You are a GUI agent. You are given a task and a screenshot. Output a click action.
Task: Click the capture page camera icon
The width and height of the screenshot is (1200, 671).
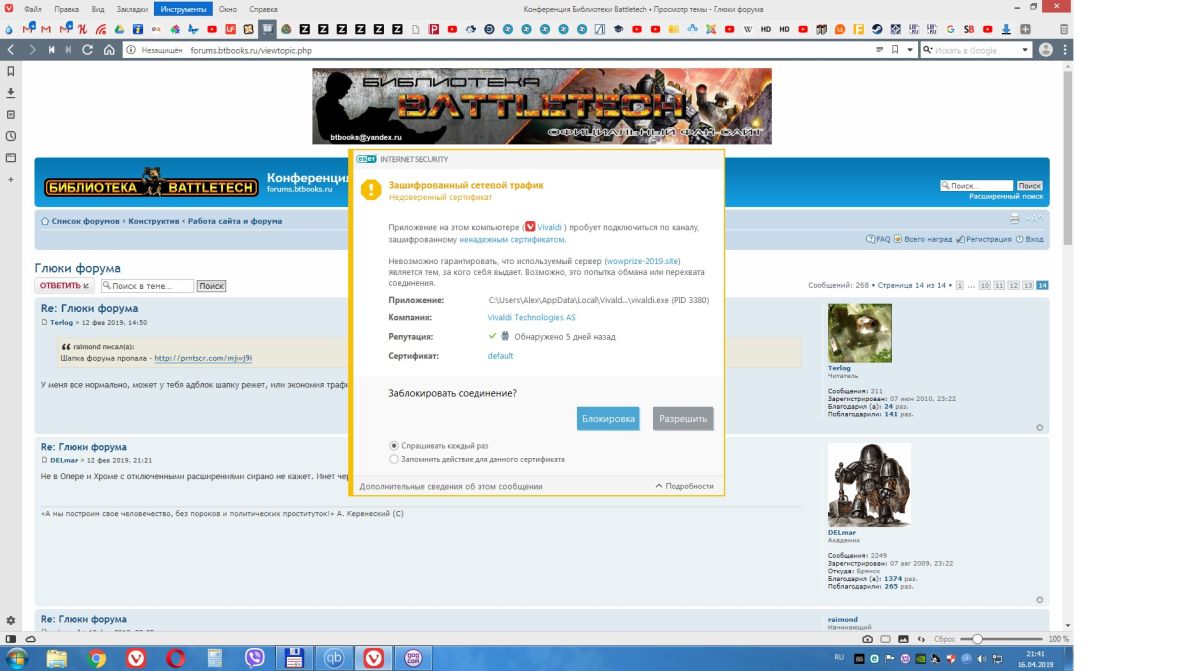(867, 639)
